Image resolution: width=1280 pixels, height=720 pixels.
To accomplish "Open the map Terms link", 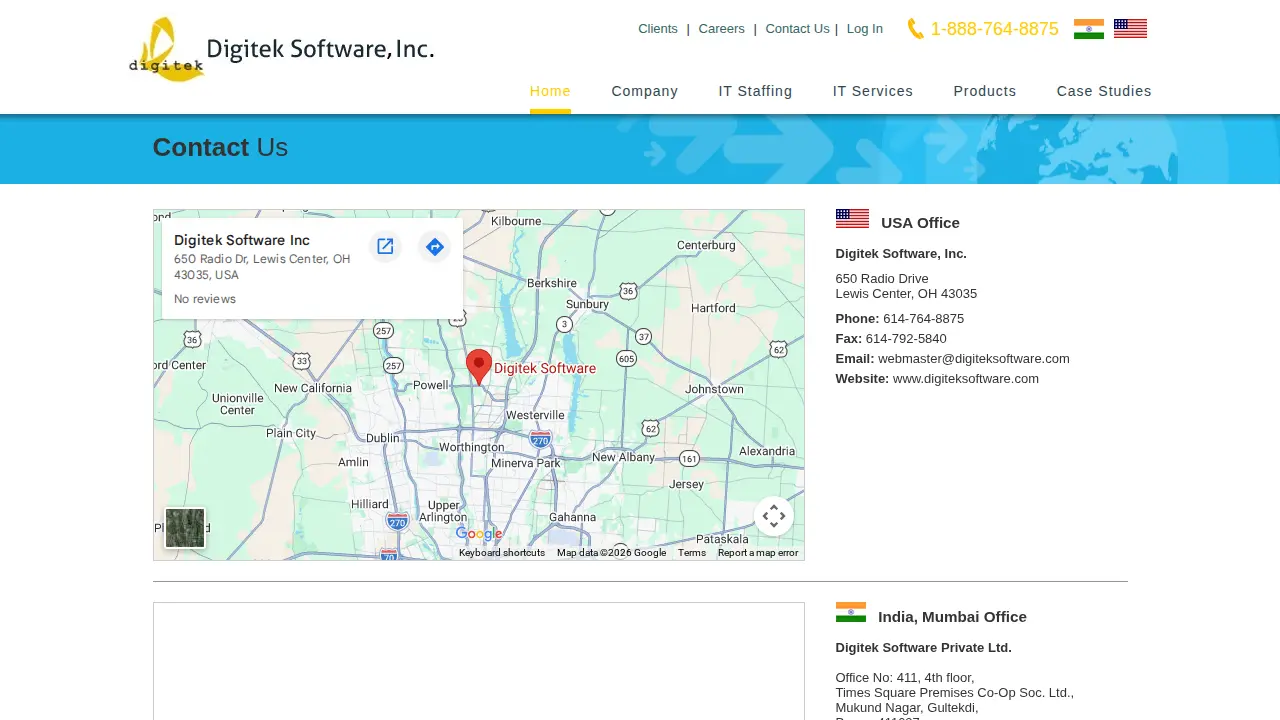I will tap(692, 553).
